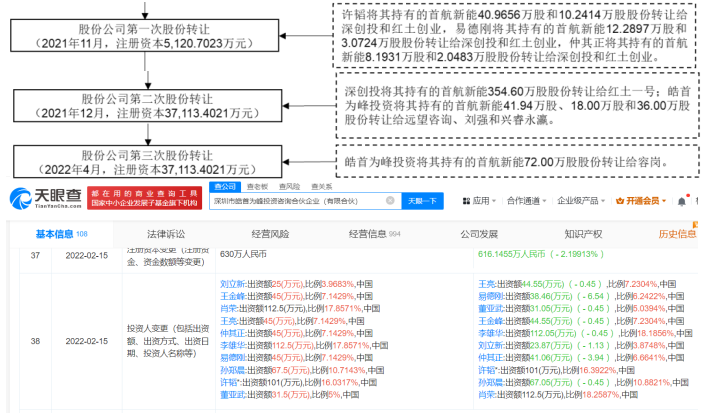Choose the 查关系 search tab
This screenshot has height=415, width=711.
(321, 187)
